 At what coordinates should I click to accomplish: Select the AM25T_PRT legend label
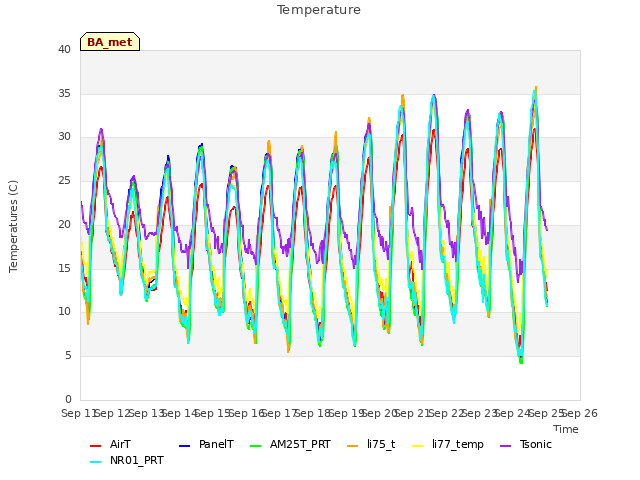point(300,444)
